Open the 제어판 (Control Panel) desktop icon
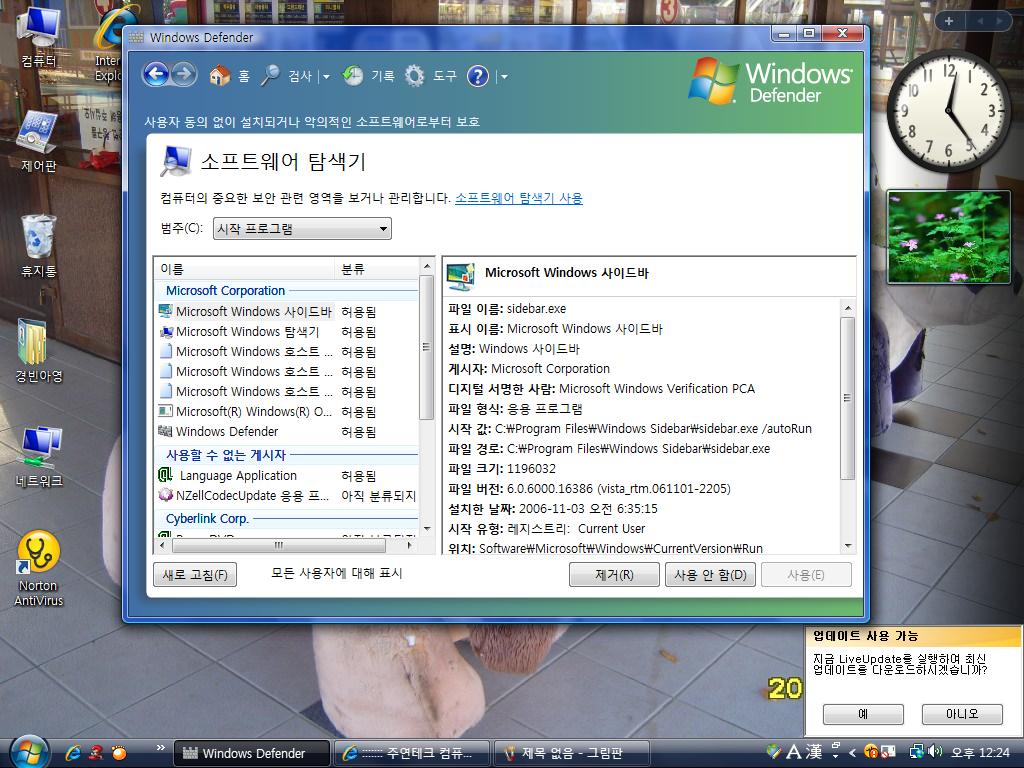The image size is (1024, 768). pyautogui.click(x=38, y=141)
